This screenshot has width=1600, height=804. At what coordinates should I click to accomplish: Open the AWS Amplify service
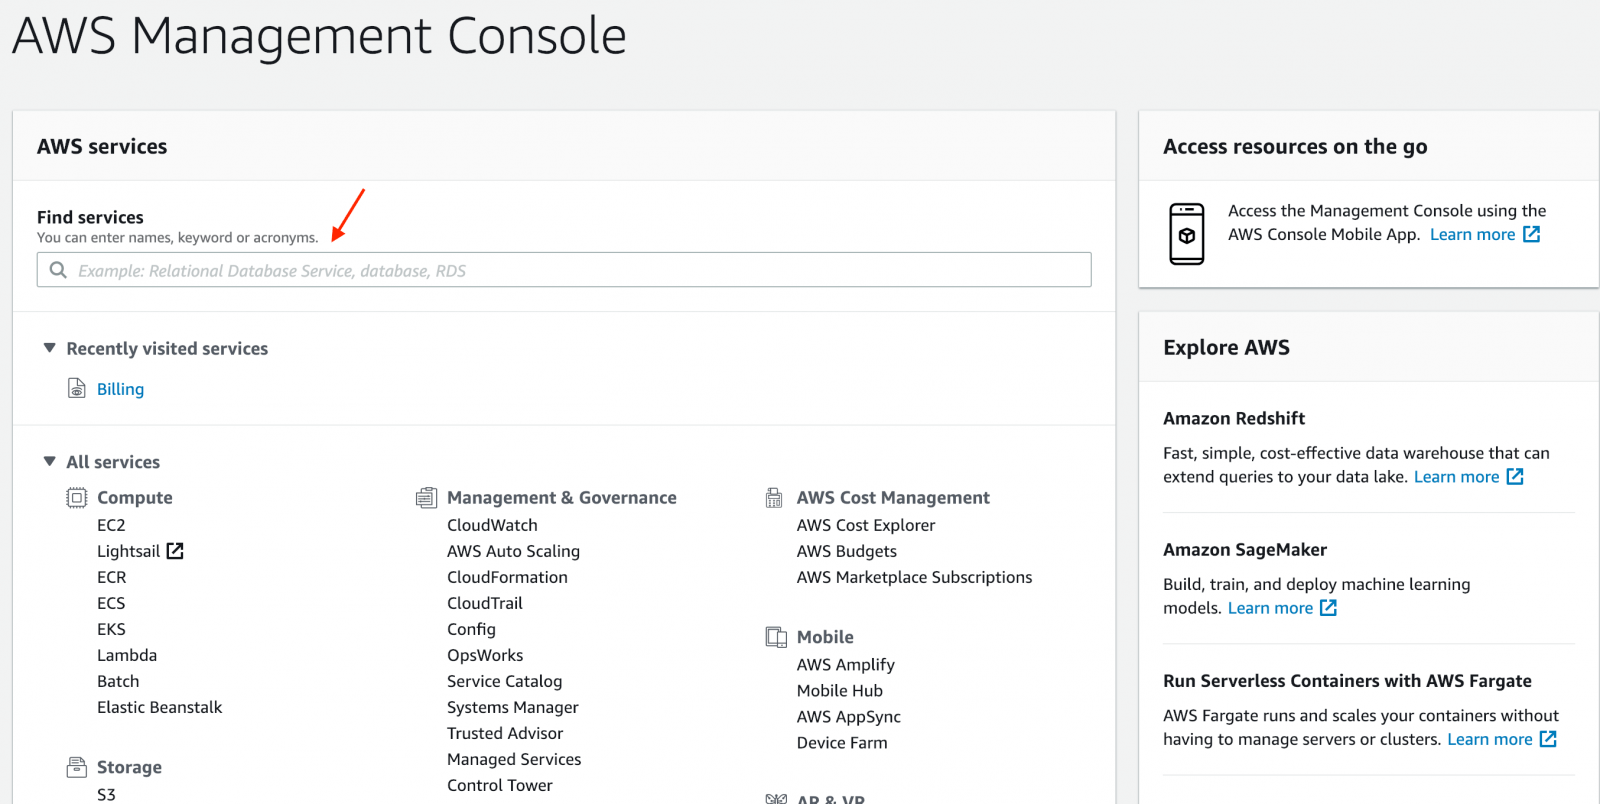click(x=846, y=664)
